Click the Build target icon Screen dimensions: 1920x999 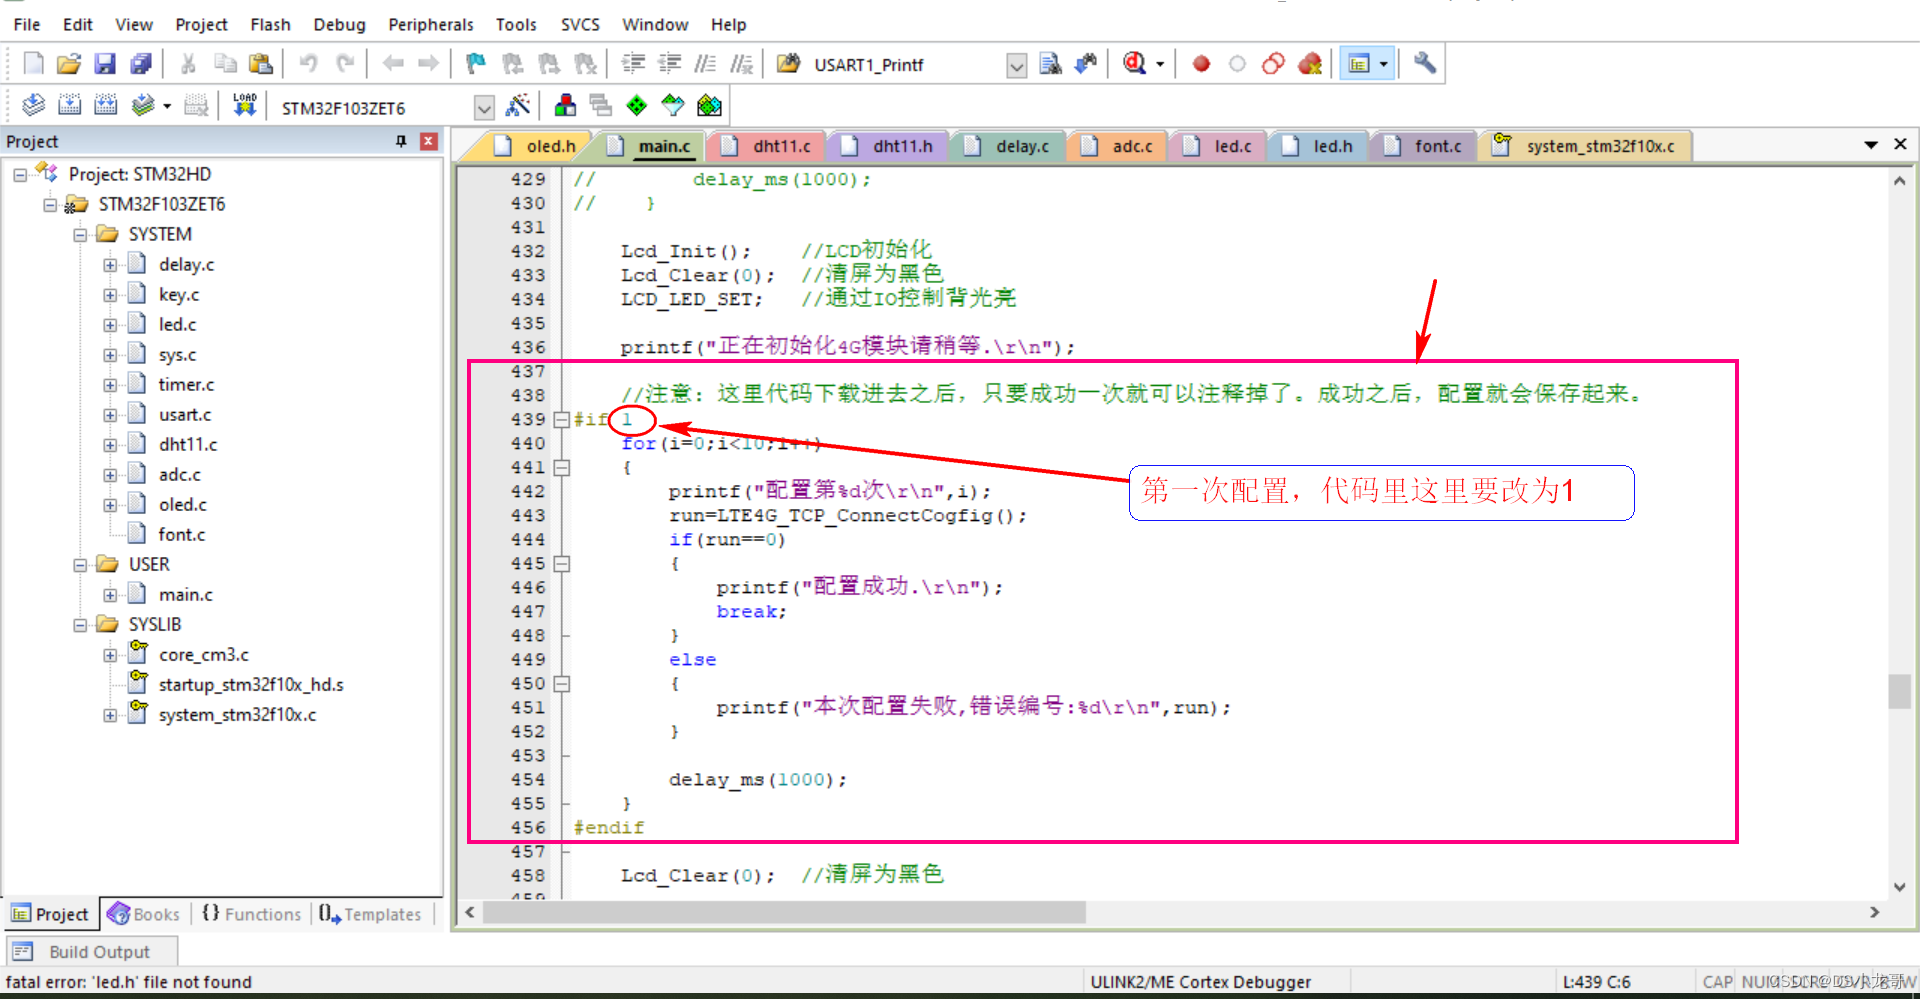click(x=69, y=105)
